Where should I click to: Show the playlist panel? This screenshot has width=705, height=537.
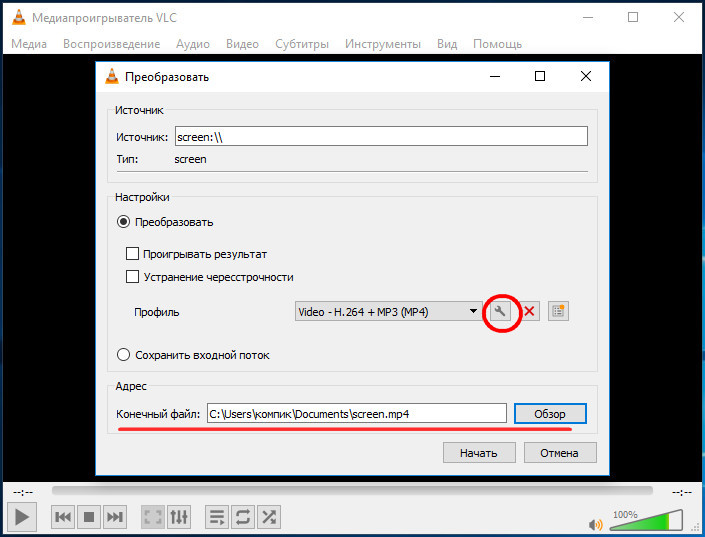point(217,517)
